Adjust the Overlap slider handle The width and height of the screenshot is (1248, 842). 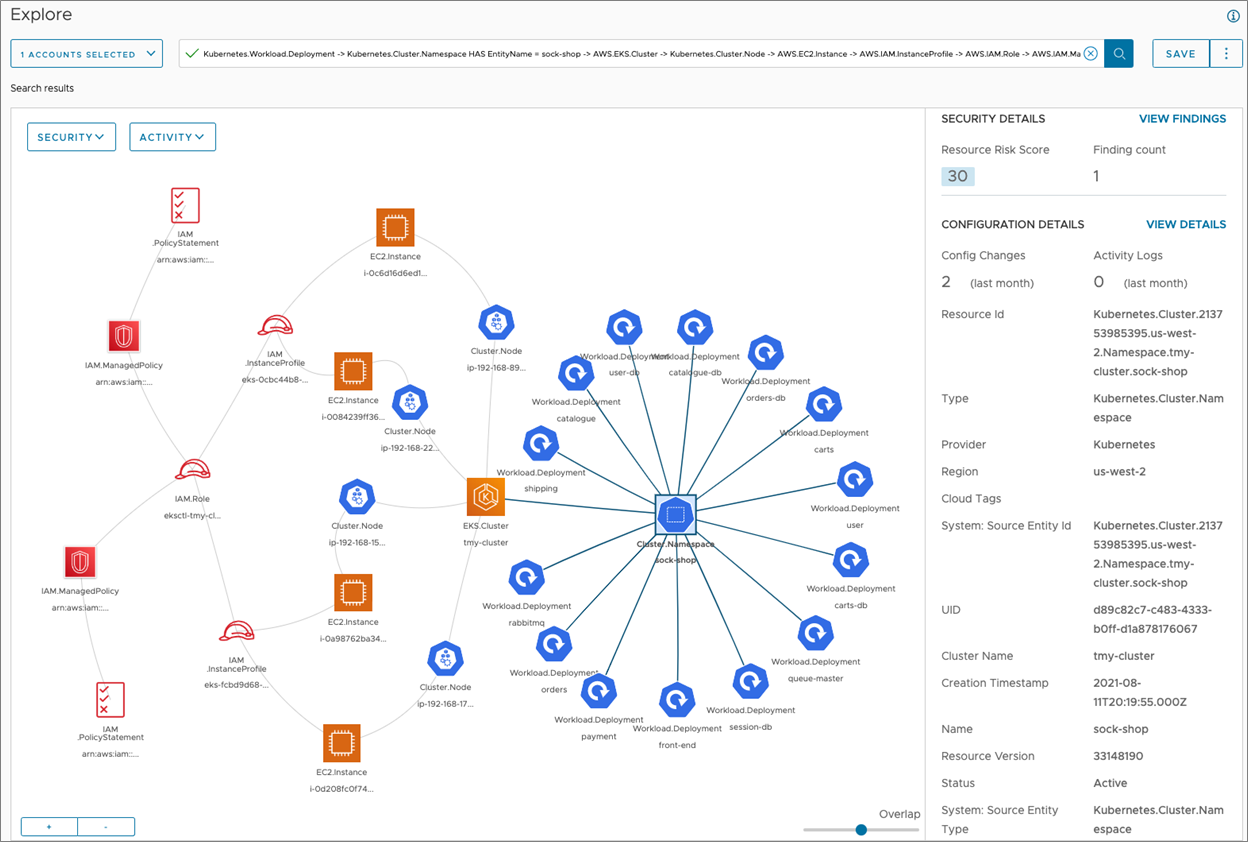click(x=861, y=829)
